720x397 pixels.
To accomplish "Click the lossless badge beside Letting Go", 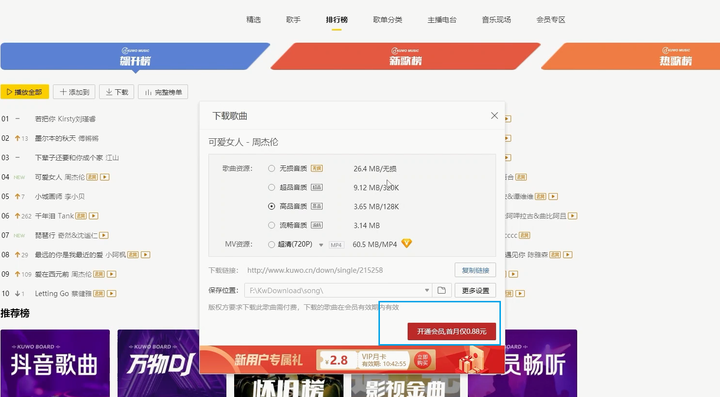I will click(99, 293).
